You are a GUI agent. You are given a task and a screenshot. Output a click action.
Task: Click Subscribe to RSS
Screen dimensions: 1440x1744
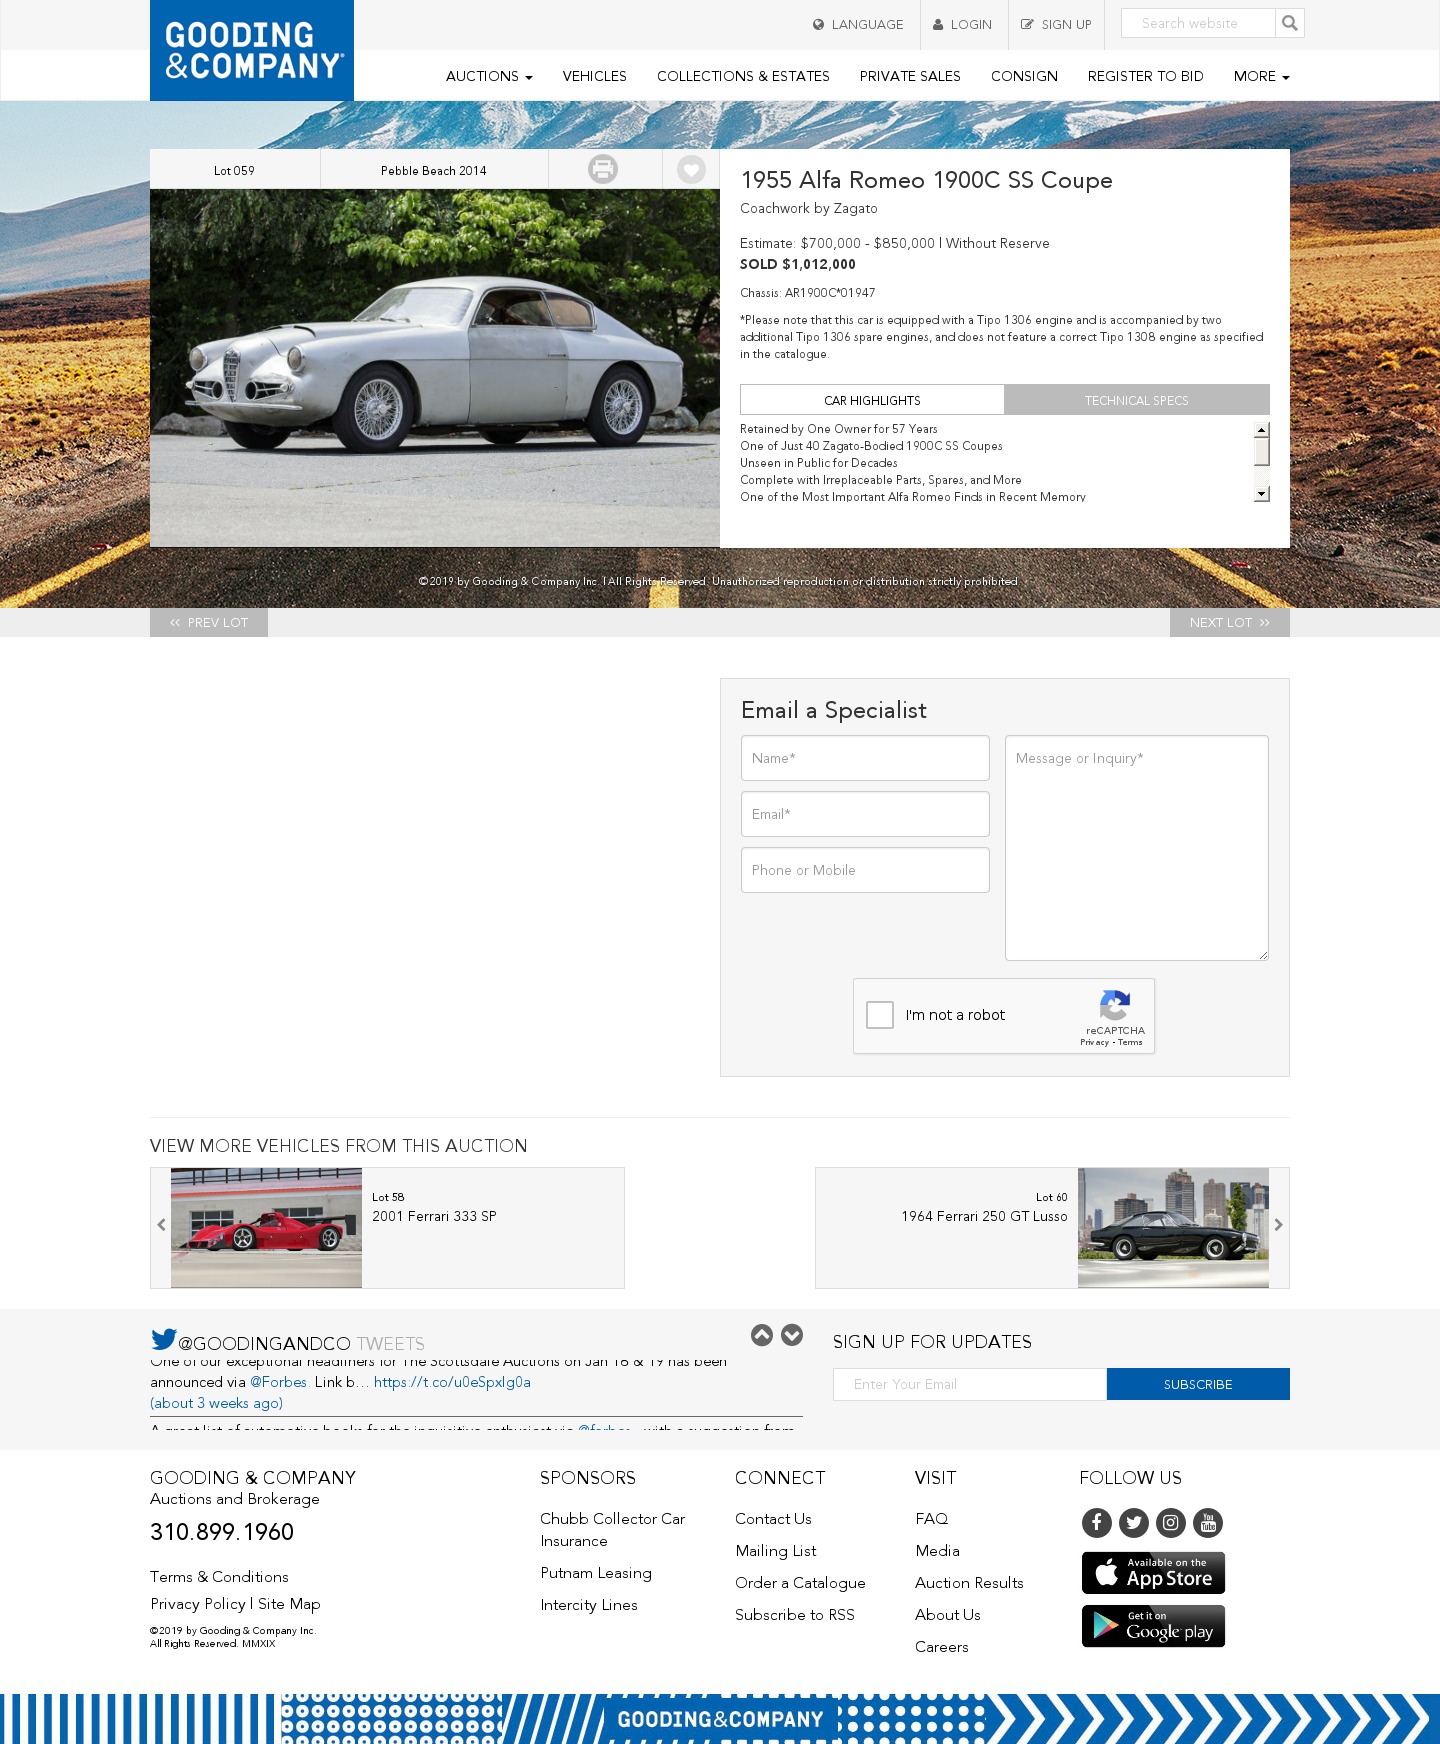pos(795,1615)
